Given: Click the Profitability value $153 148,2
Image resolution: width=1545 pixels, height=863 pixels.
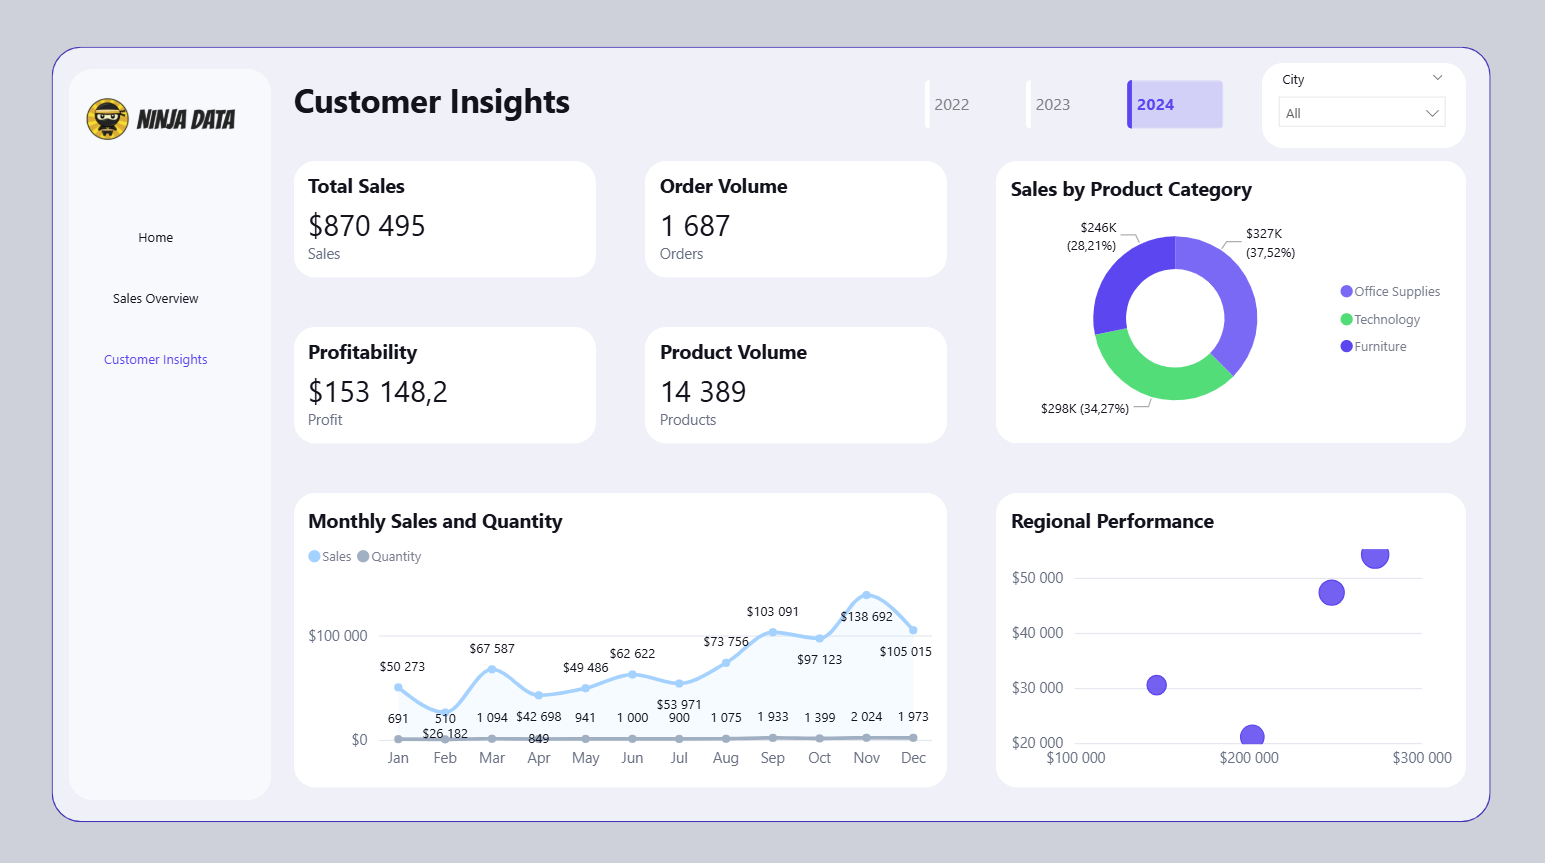Looking at the screenshot, I should (378, 392).
